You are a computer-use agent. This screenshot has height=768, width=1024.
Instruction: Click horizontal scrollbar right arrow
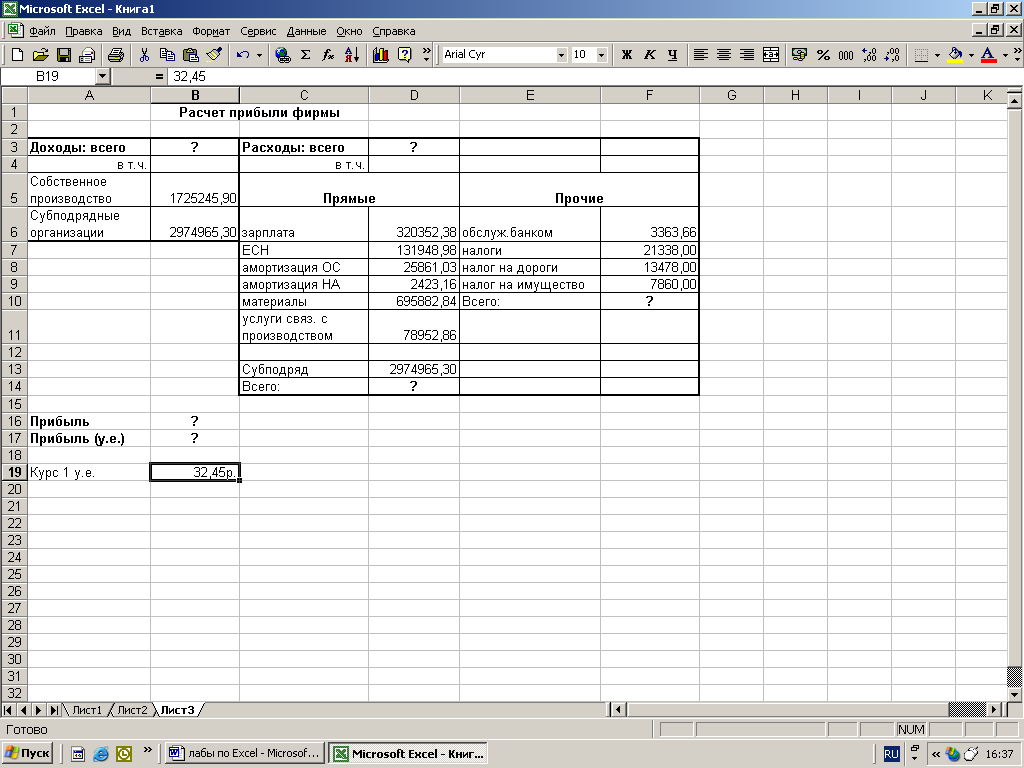tap(994, 709)
